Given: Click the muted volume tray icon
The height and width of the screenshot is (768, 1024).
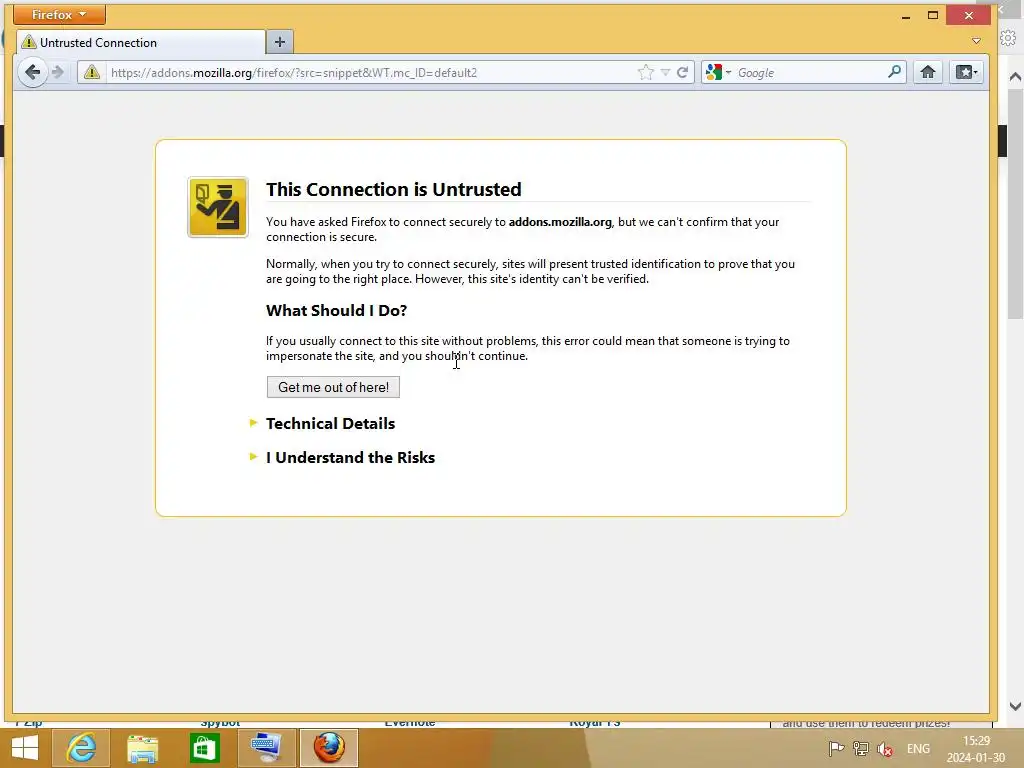Looking at the screenshot, I should pos(885,748).
